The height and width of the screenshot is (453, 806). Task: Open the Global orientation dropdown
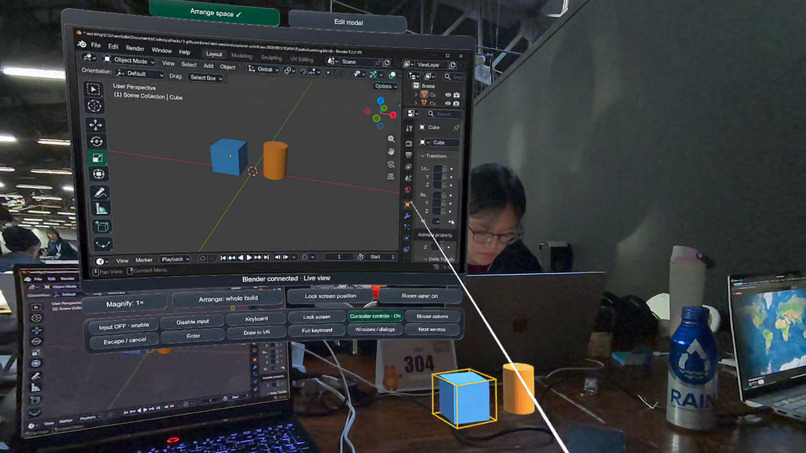[x=264, y=69]
